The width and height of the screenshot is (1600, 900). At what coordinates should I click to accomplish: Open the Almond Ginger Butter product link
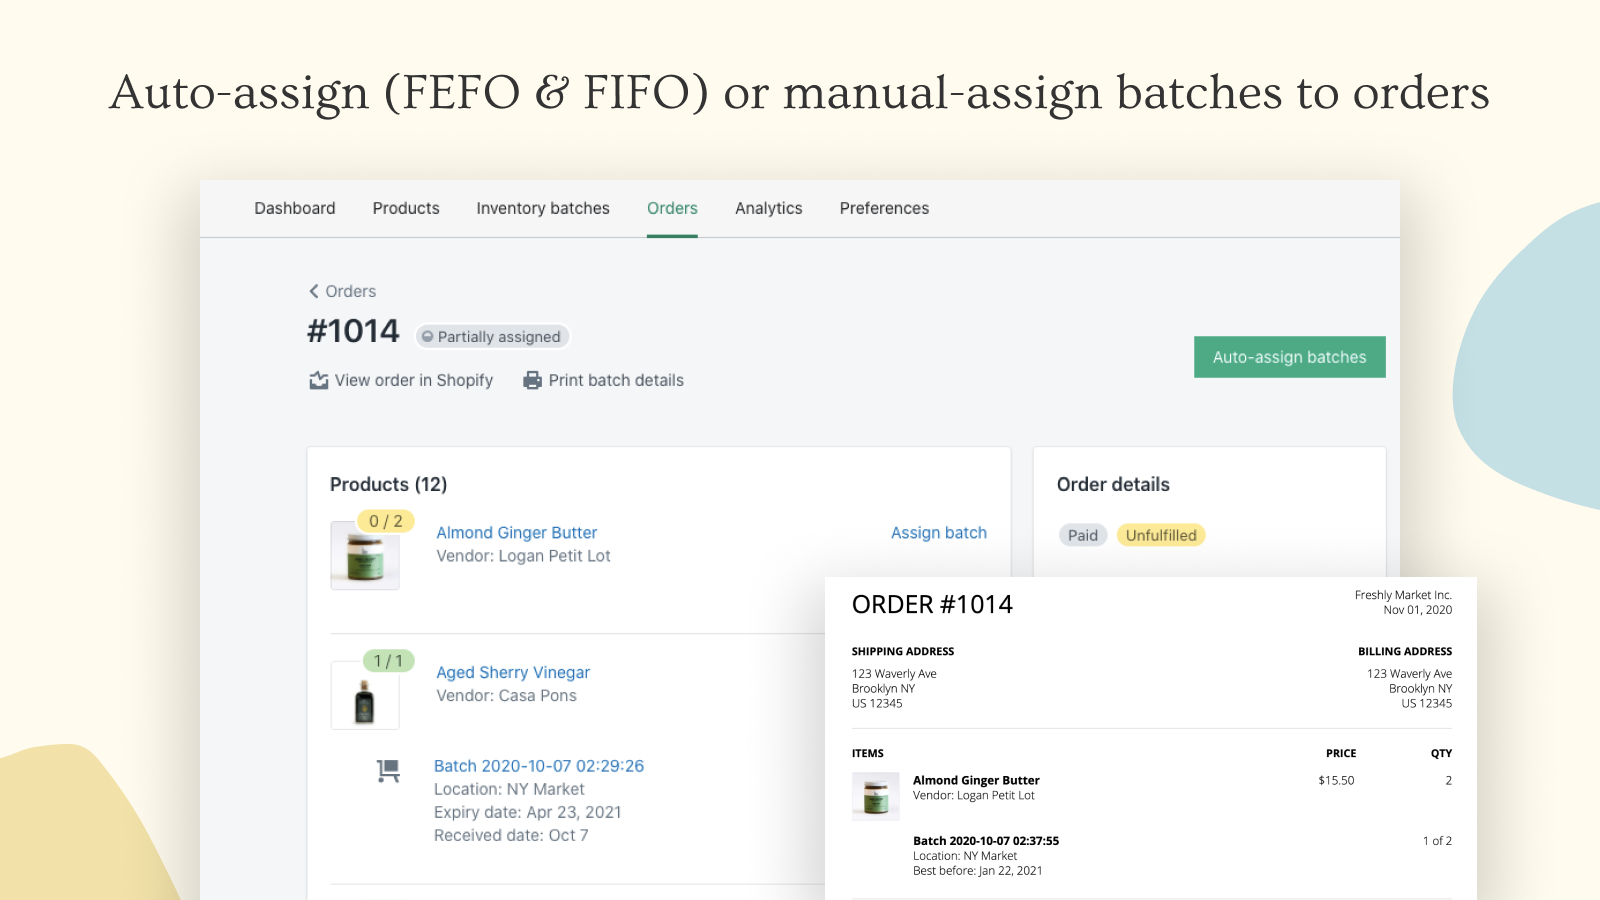[x=516, y=533]
